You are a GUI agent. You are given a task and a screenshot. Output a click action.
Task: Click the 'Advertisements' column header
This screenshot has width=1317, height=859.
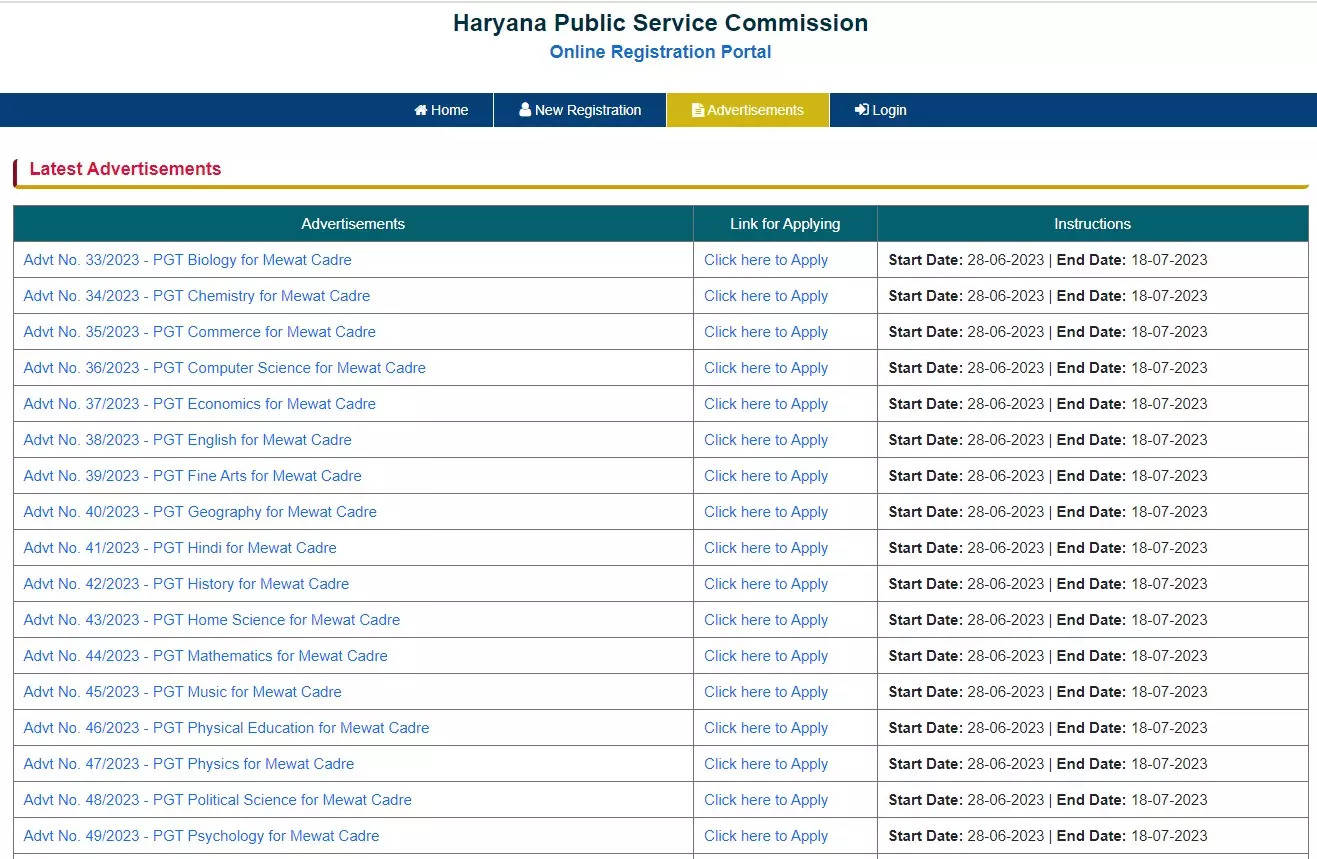pos(353,224)
